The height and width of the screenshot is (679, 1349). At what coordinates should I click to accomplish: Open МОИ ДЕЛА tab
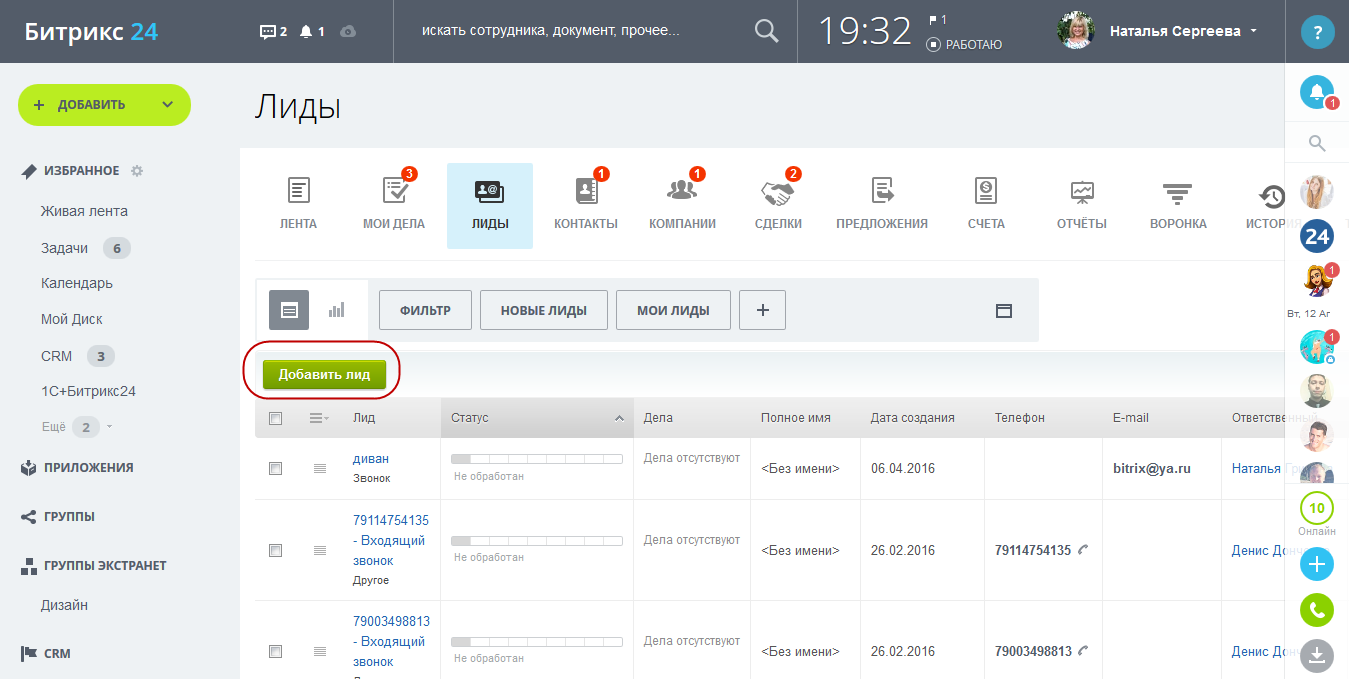[x=394, y=205]
